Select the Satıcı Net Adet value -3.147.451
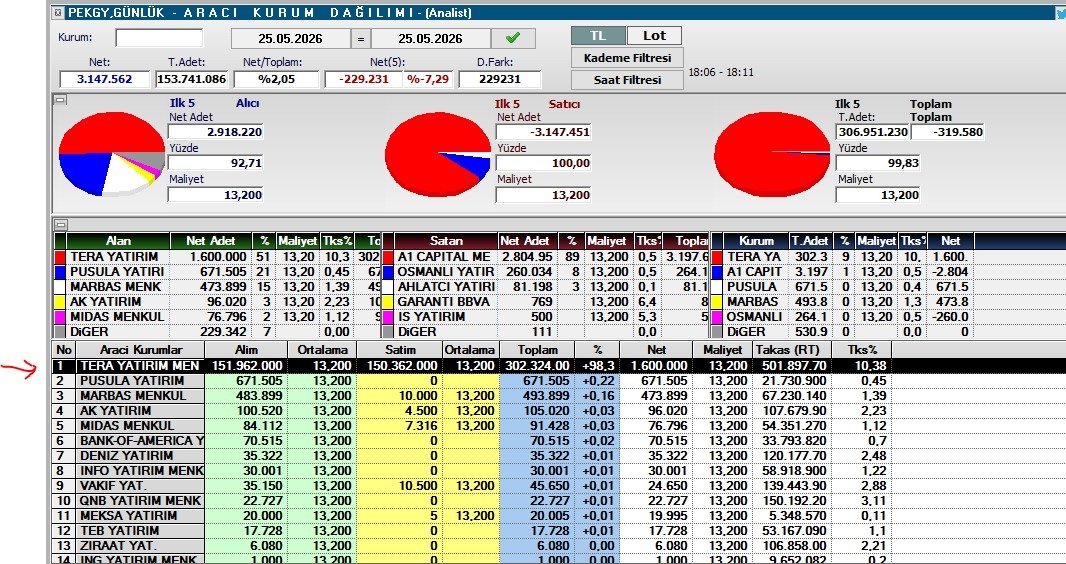The width and height of the screenshot is (1066, 564). point(543,132)
